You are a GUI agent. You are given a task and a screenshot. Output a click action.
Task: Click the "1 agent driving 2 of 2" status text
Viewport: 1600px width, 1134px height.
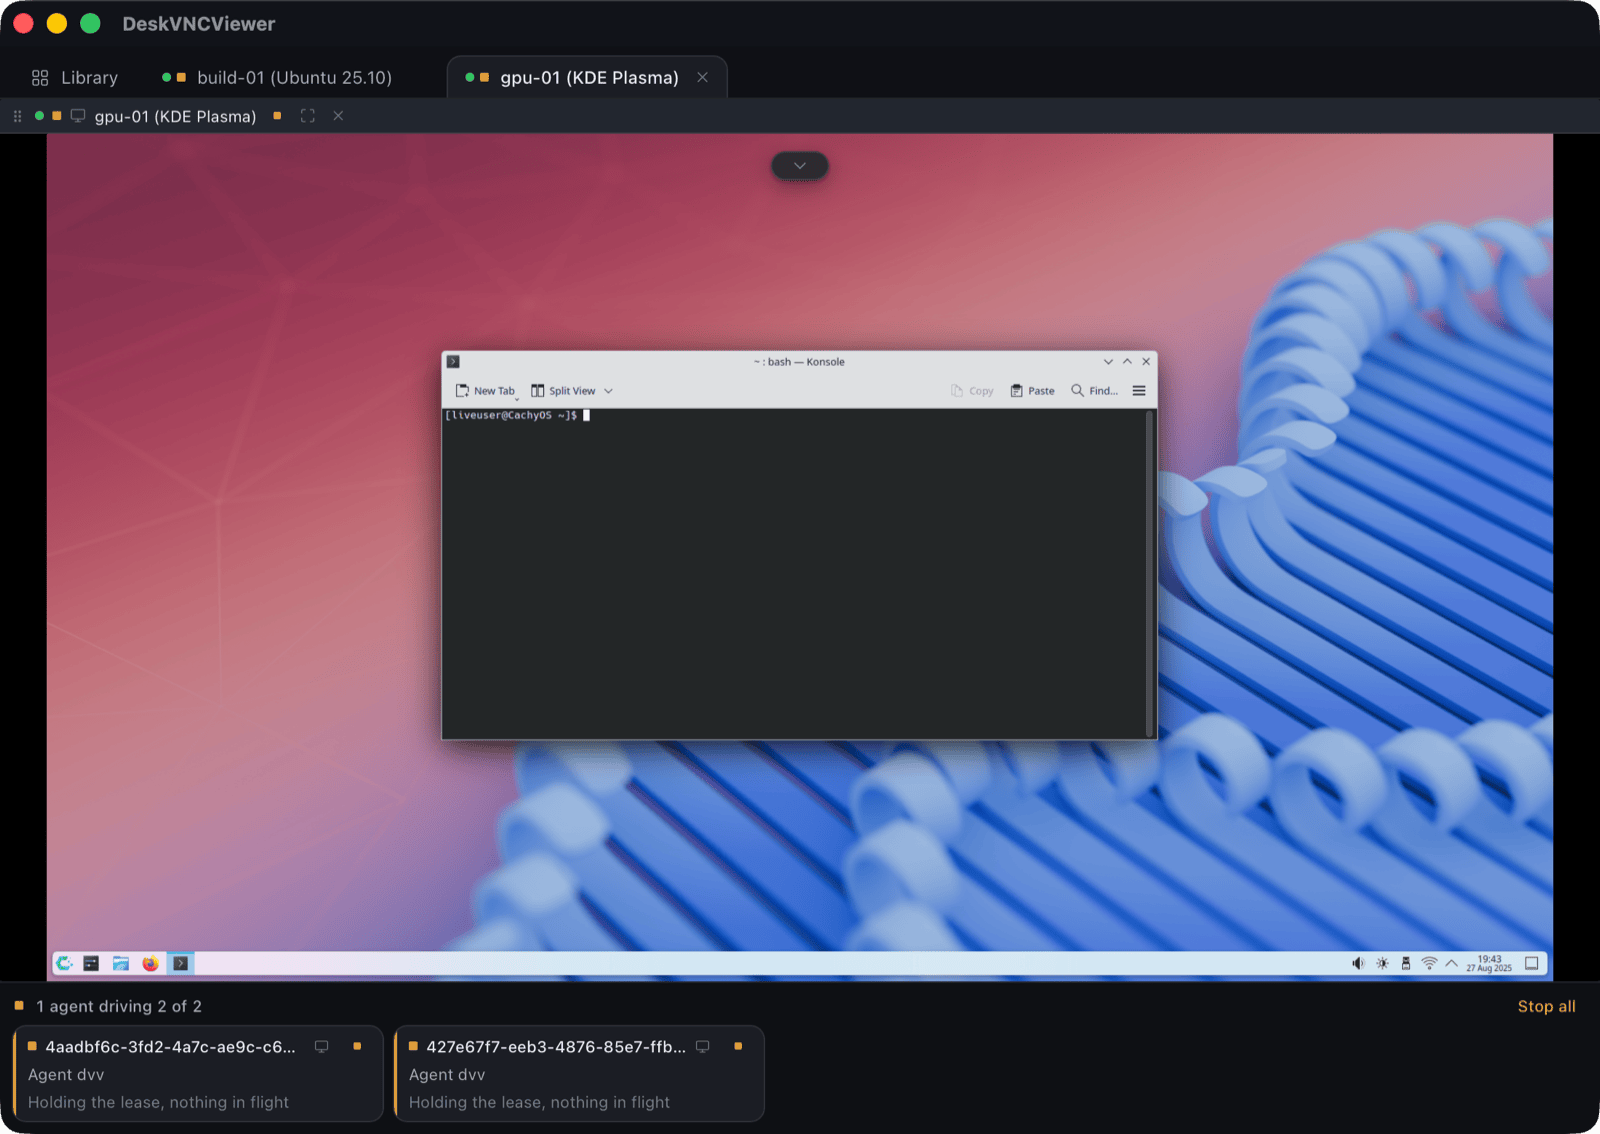pos(119,1006)
